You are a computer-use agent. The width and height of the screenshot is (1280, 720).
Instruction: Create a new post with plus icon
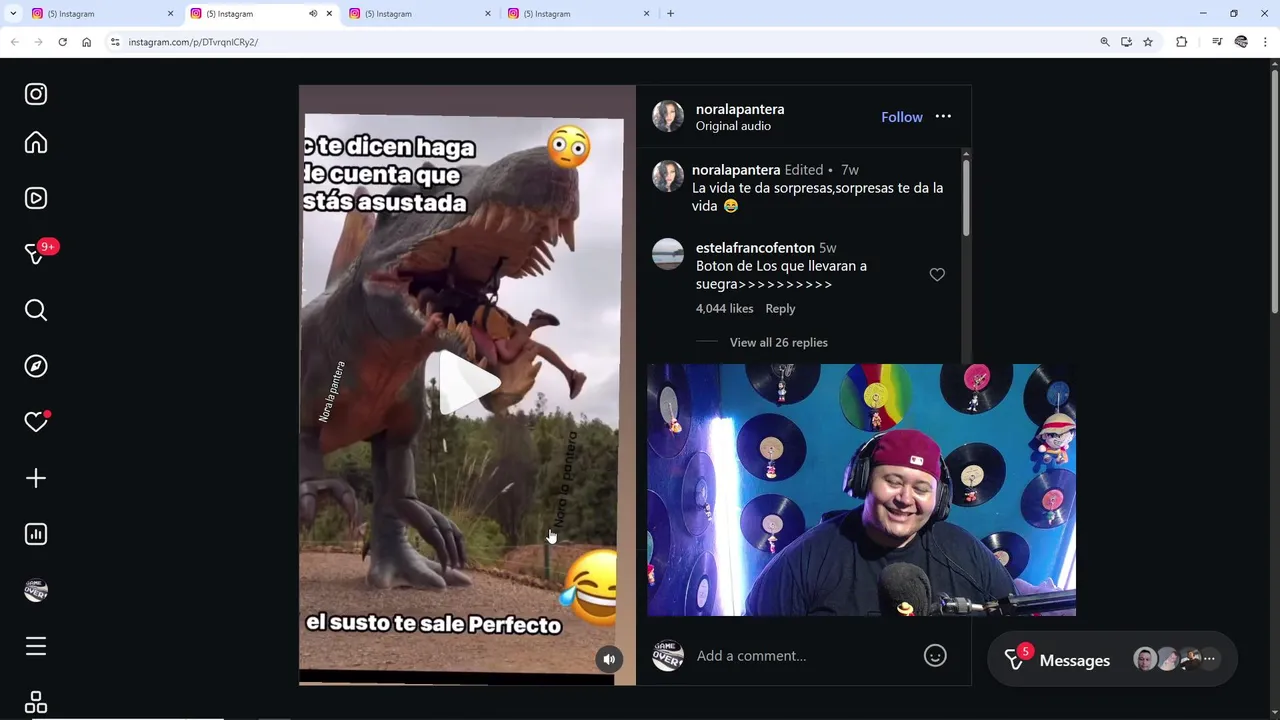pyautogui.click(x=36, y=478)
